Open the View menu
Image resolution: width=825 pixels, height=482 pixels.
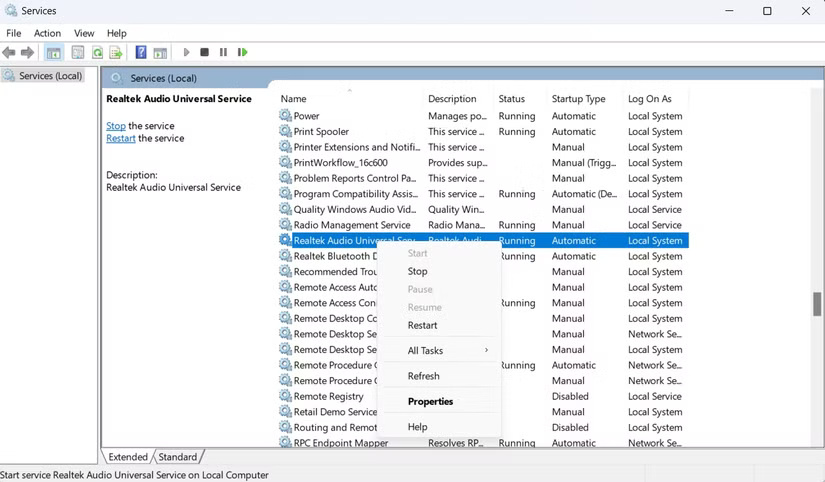pyautogui.click(x=84, y=33)
